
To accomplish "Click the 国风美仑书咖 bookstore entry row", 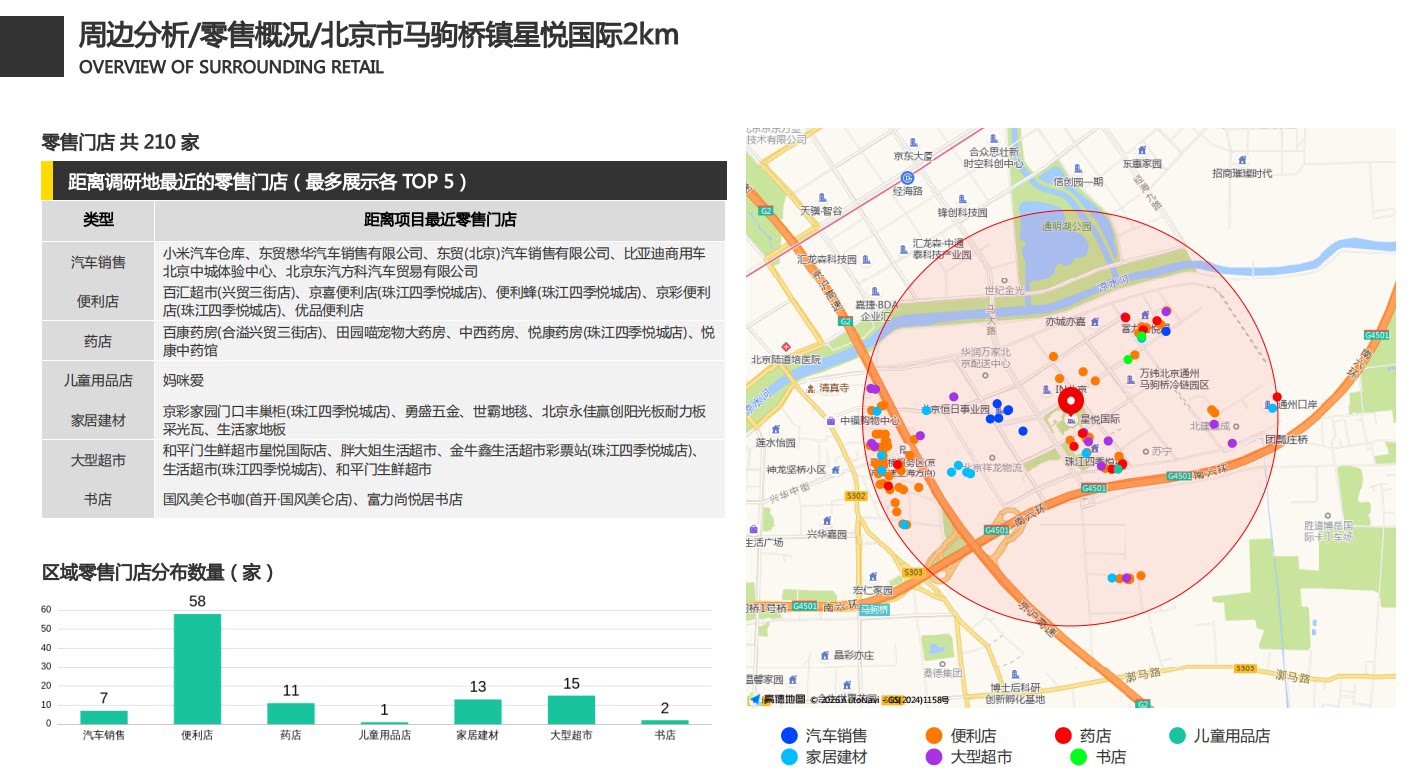I will (313, 499).
